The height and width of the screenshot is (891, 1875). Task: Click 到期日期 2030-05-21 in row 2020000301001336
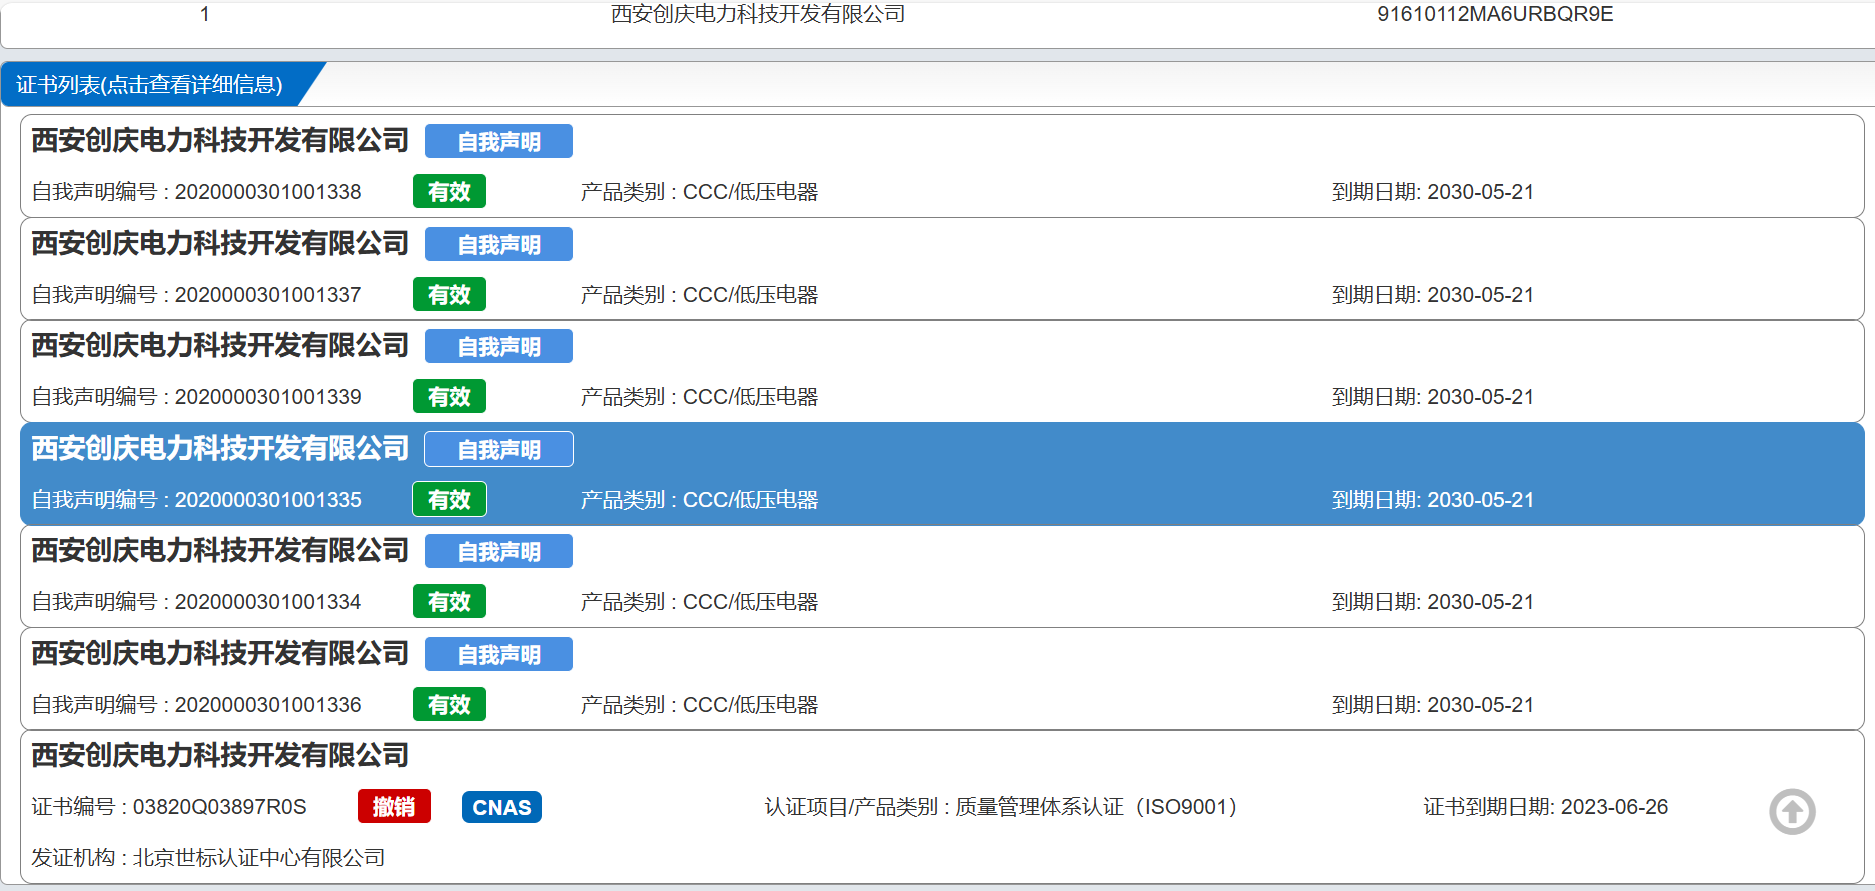(1433, 705)
